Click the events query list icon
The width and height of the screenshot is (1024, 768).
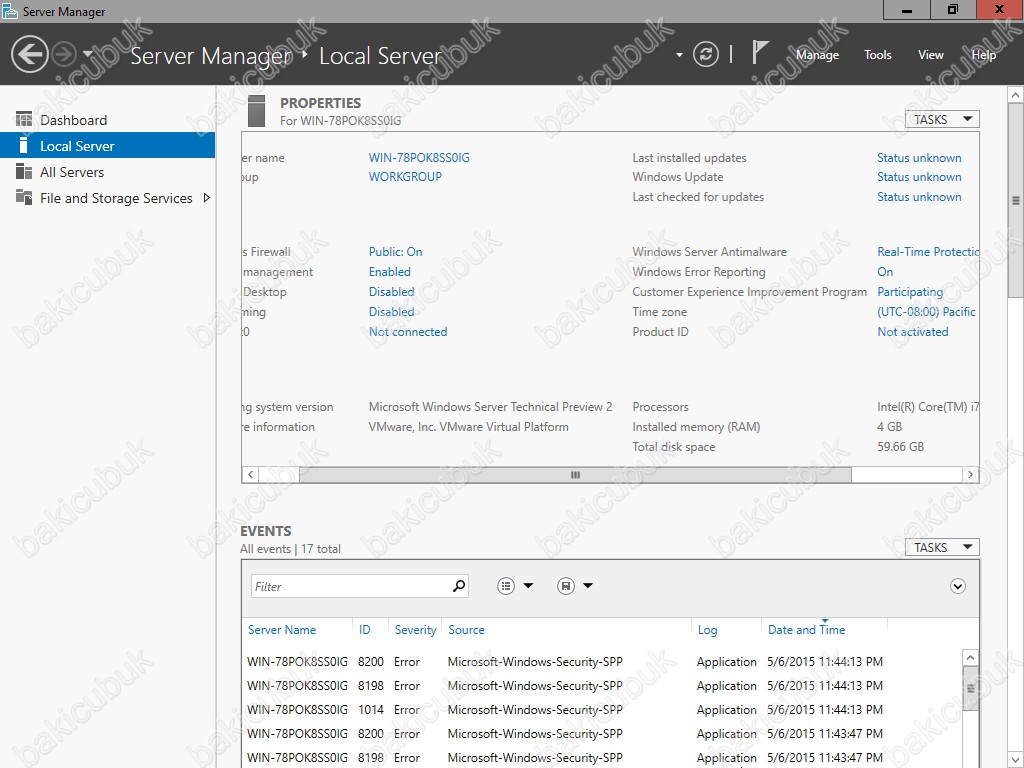505,586
